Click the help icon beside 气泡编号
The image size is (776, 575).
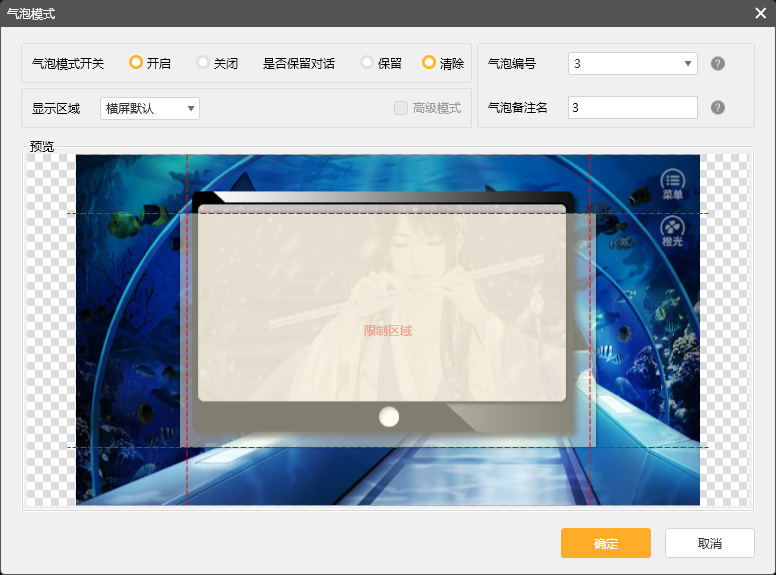click(717, 63)
